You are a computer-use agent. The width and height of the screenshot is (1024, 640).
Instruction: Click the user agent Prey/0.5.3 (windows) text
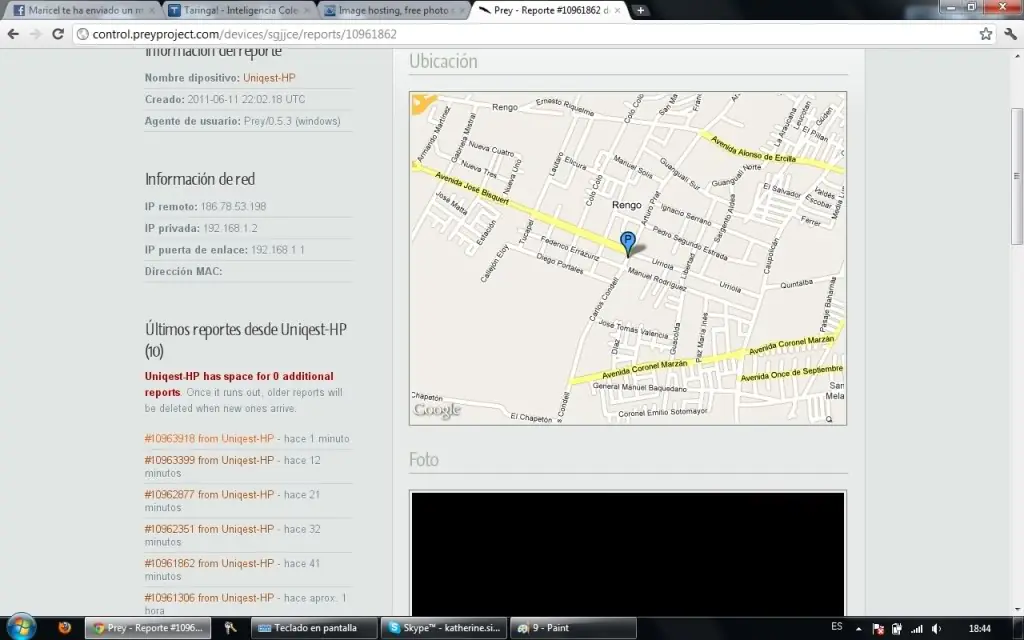[x=292, y=121]
